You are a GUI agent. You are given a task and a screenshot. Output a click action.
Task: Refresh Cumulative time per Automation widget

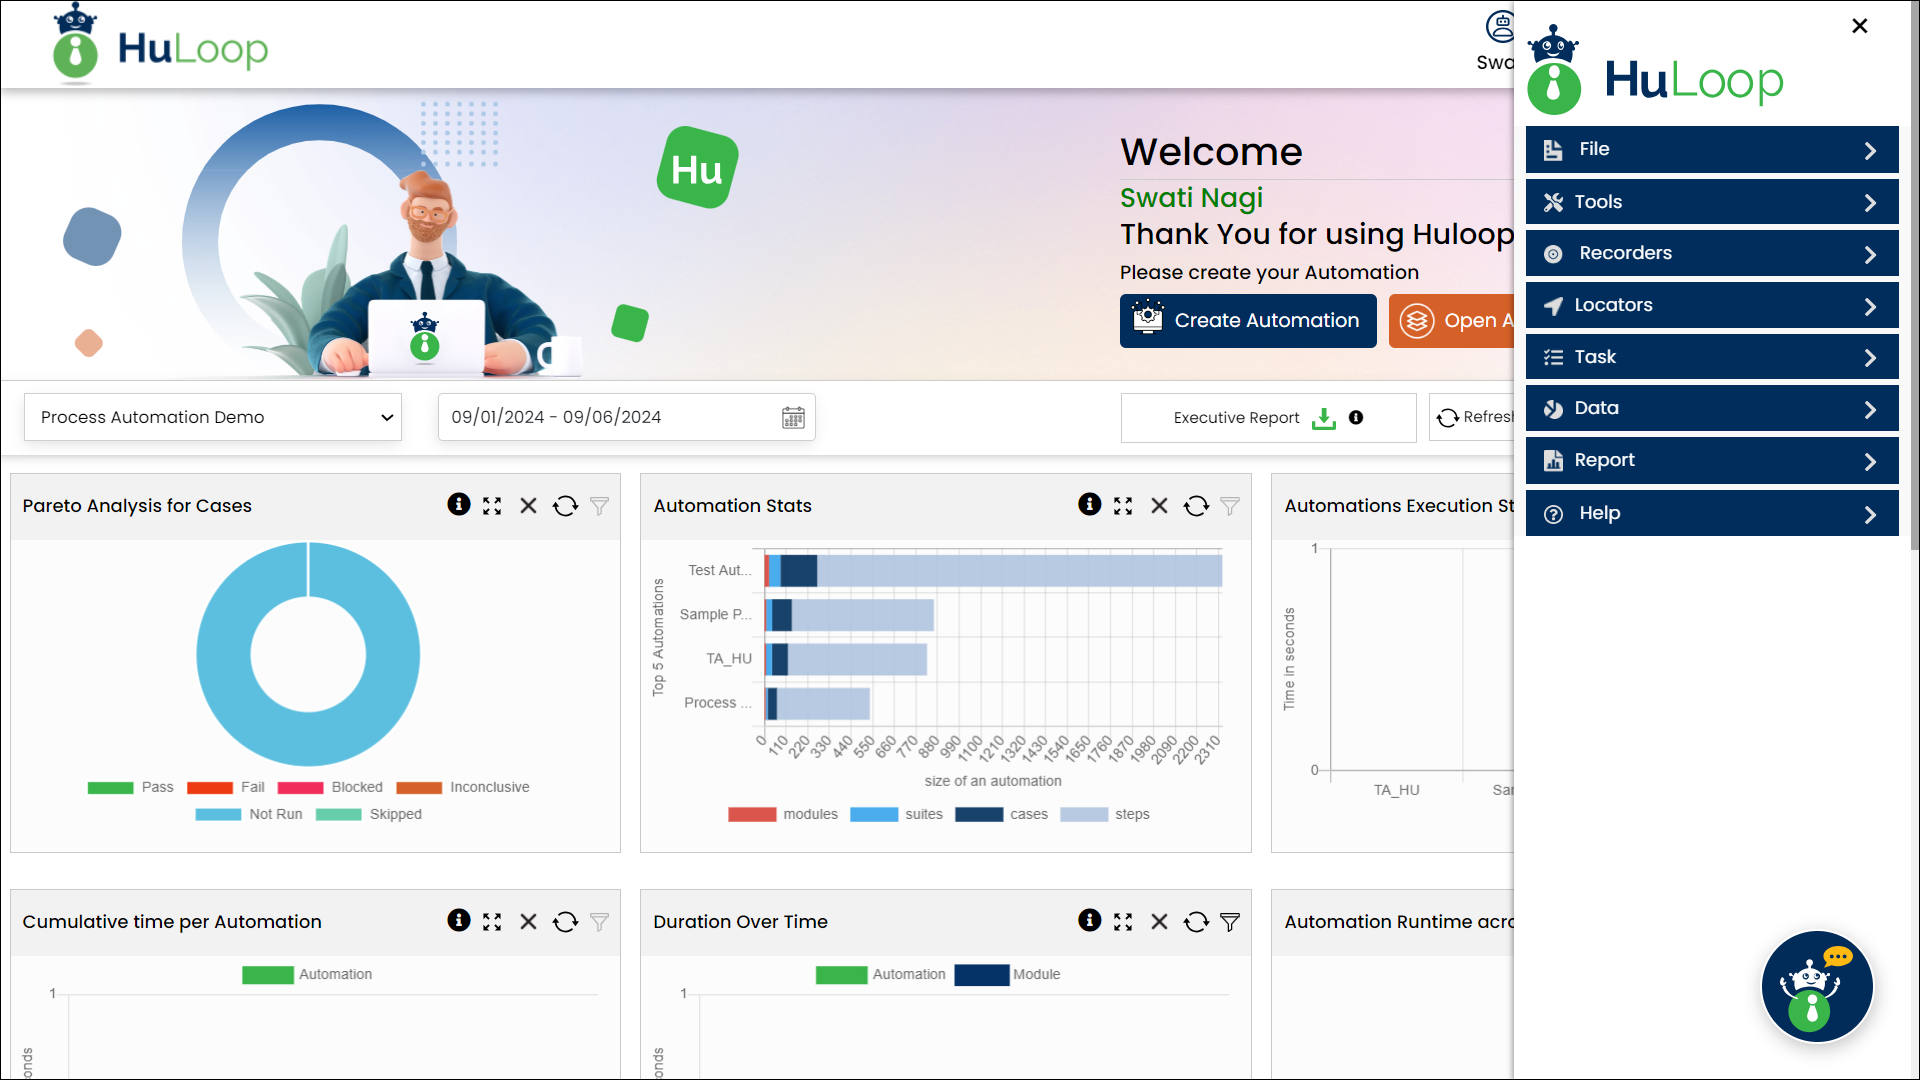(x=566, y=922)
